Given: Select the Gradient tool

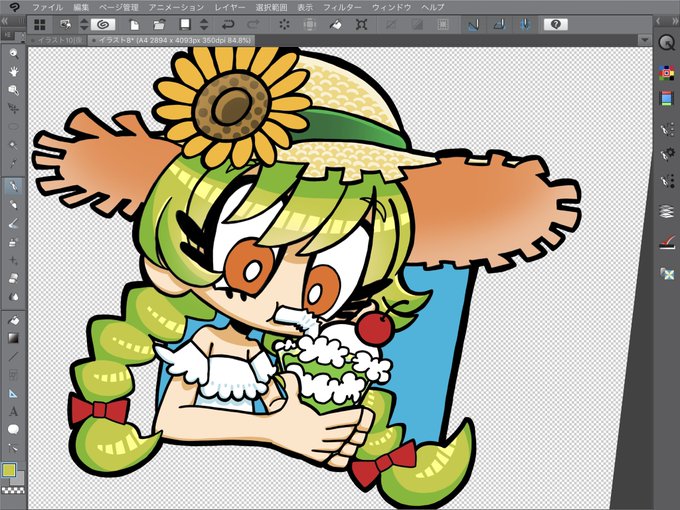Looking at the screenshot, I should 13,338.
